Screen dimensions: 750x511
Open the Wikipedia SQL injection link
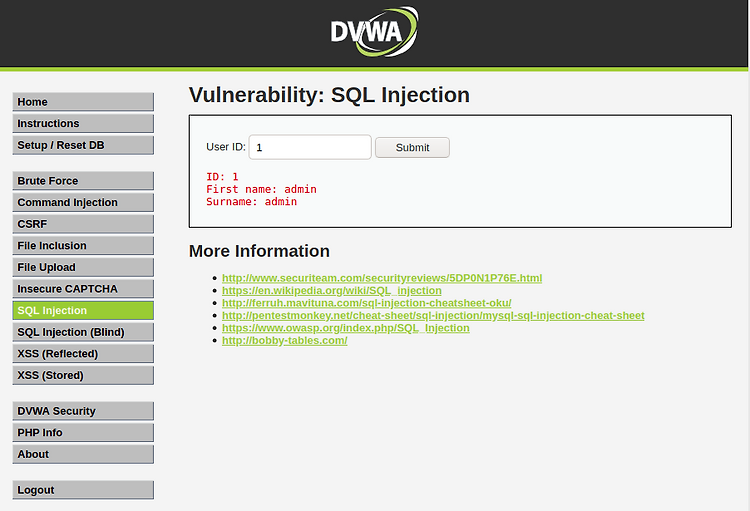(x=331, y=290)
